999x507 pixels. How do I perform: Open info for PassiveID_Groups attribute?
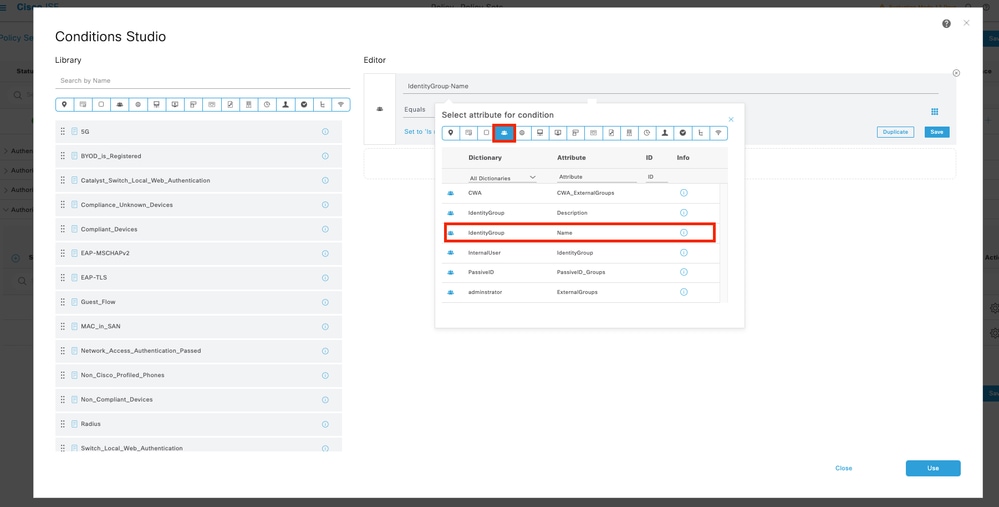[684, 272]
